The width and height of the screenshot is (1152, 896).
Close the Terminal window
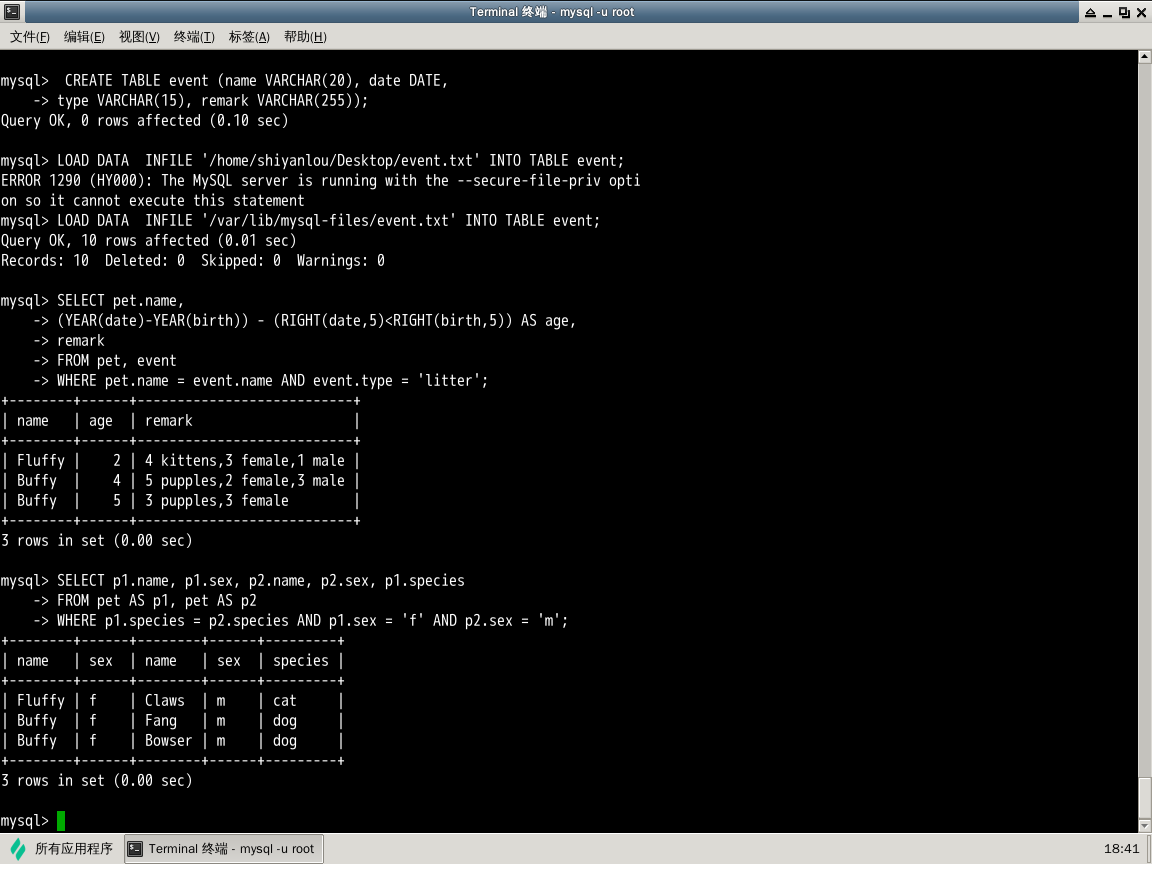pos(1141,12)
